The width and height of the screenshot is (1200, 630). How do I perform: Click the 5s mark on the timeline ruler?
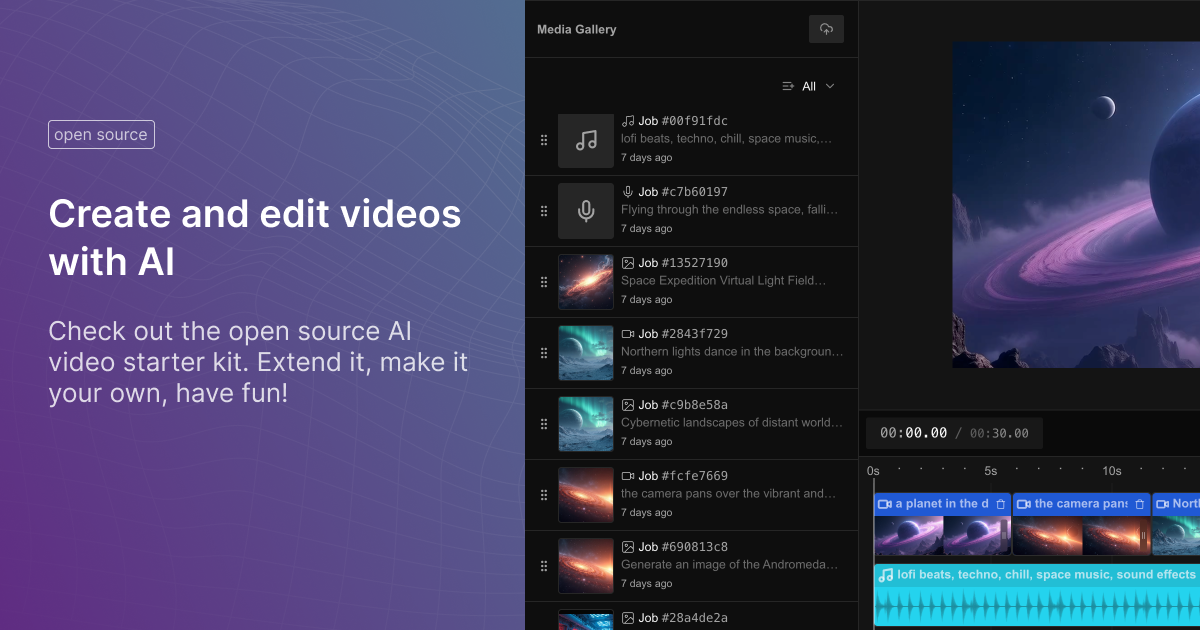[x=991, y=470]
